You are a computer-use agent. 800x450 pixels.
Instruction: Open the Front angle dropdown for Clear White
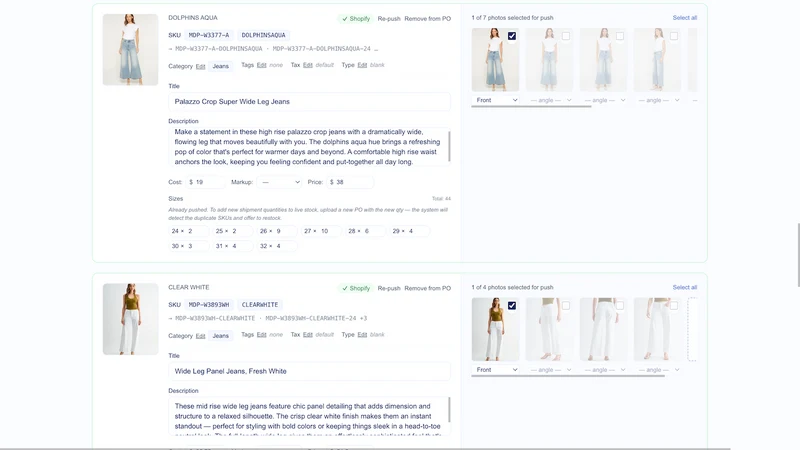(495, 369)
